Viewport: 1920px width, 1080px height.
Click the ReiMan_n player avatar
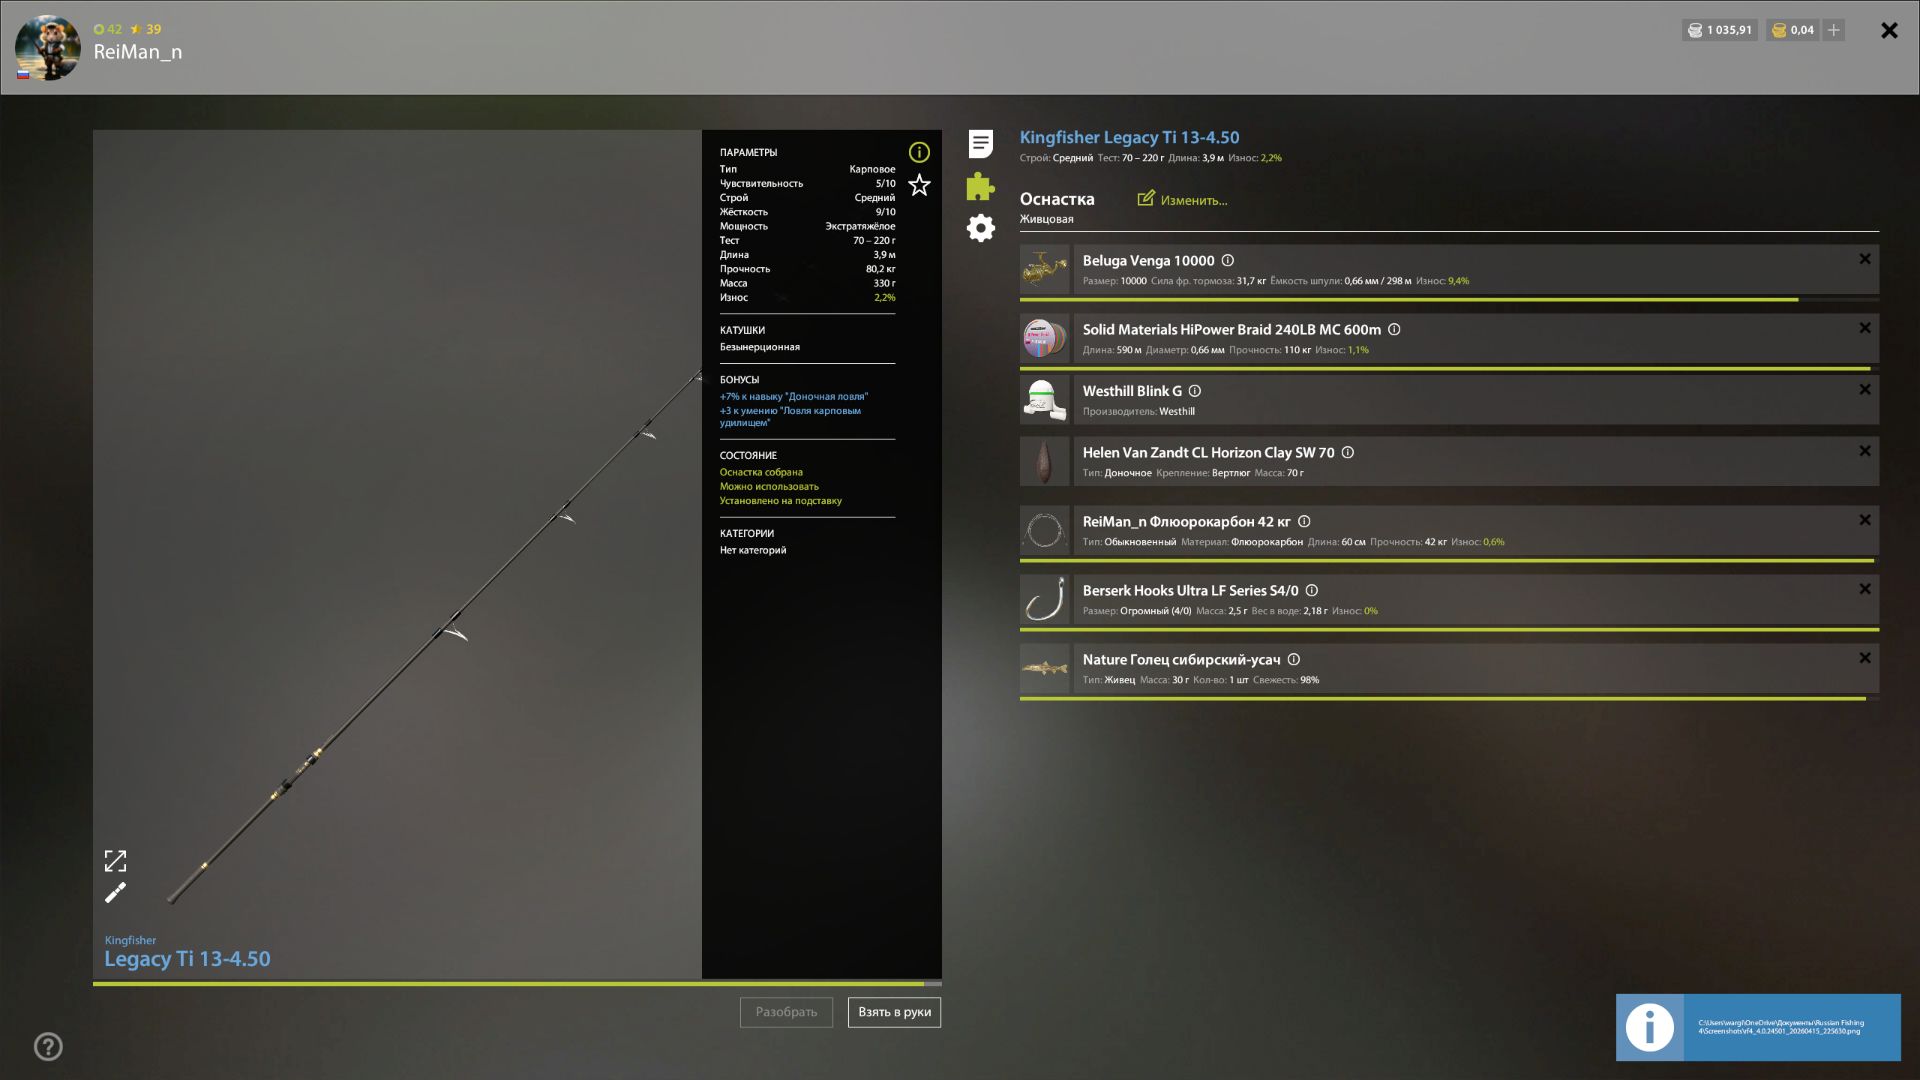coord(47,47)
